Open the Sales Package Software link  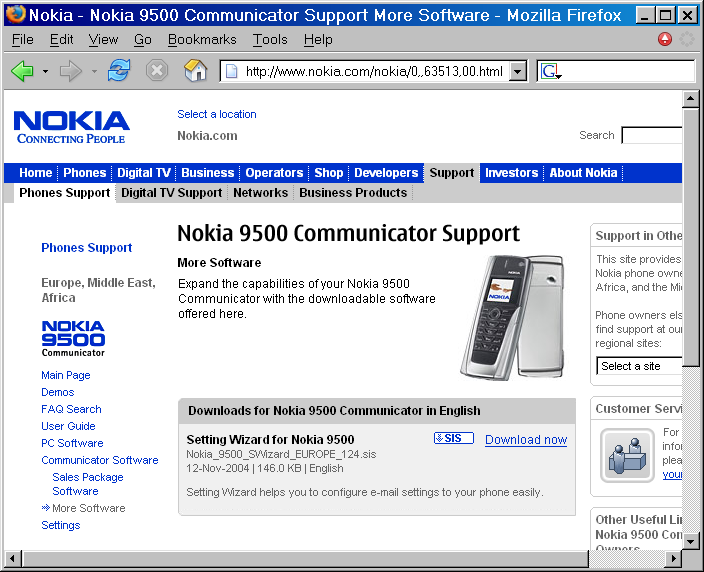coord(88,484)
